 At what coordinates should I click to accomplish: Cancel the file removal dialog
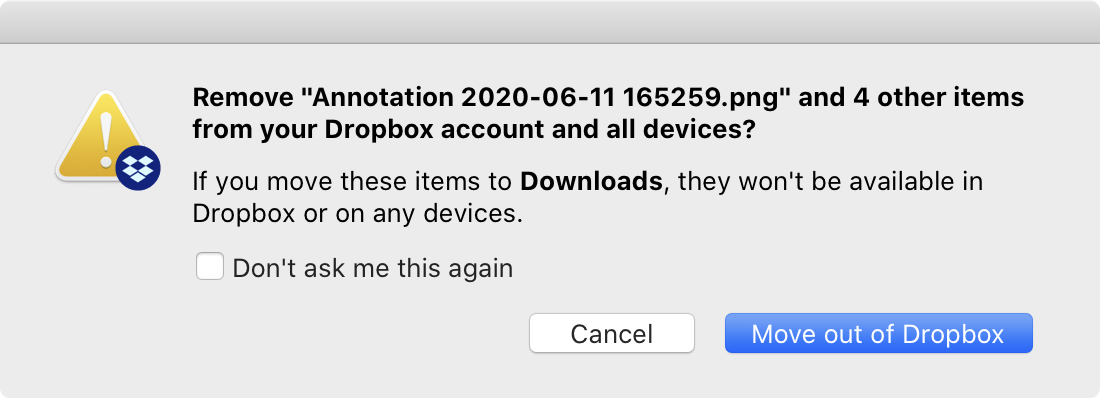click(x=612, y=333)
